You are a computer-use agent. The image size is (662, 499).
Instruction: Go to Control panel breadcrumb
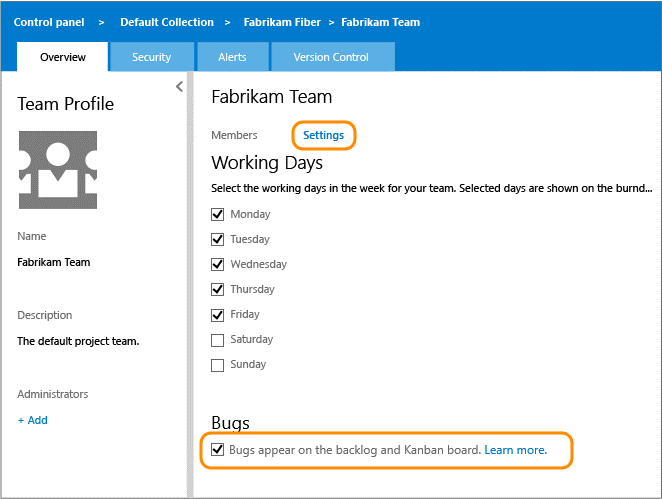pos(49,22)
